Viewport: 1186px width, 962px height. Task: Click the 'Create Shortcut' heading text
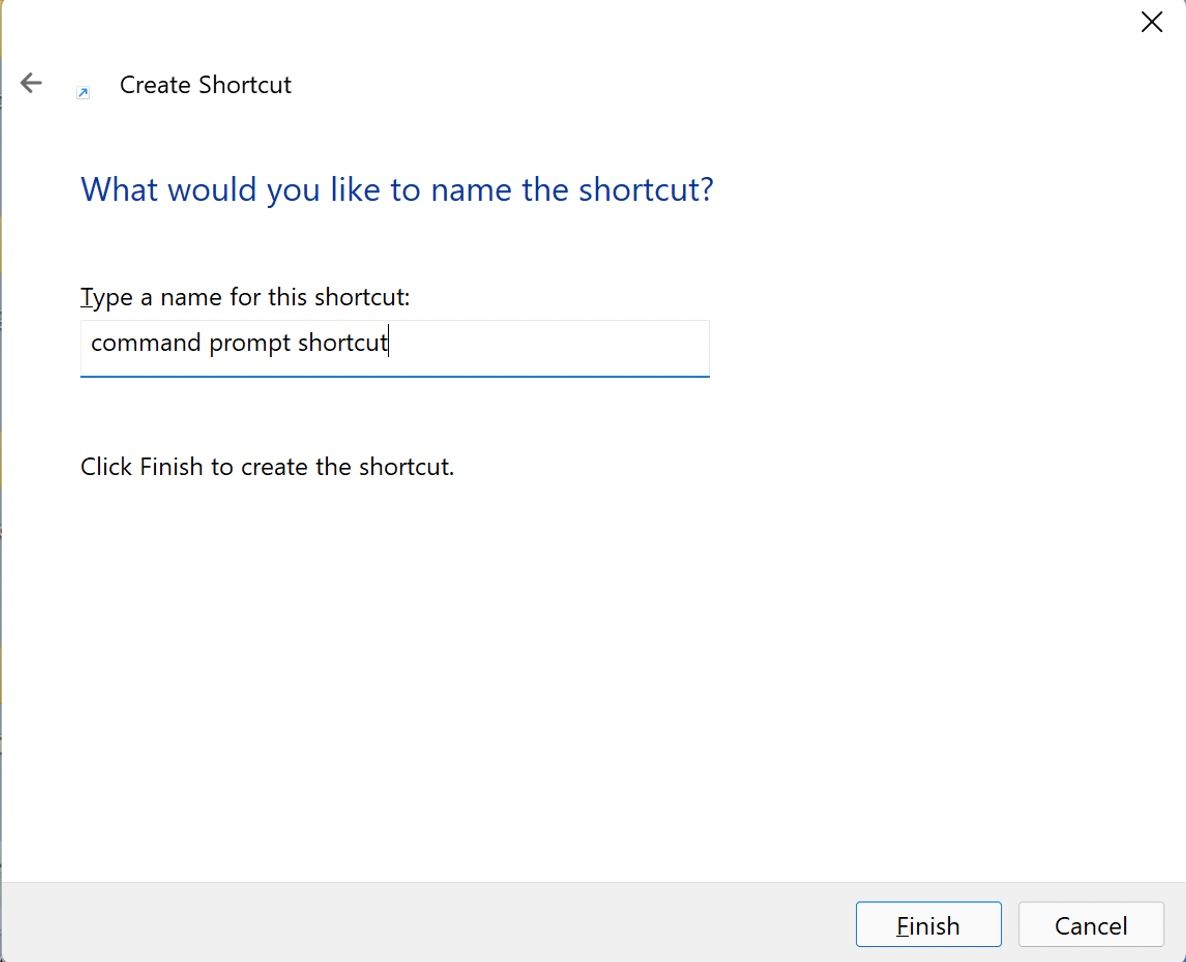[205, 85]
